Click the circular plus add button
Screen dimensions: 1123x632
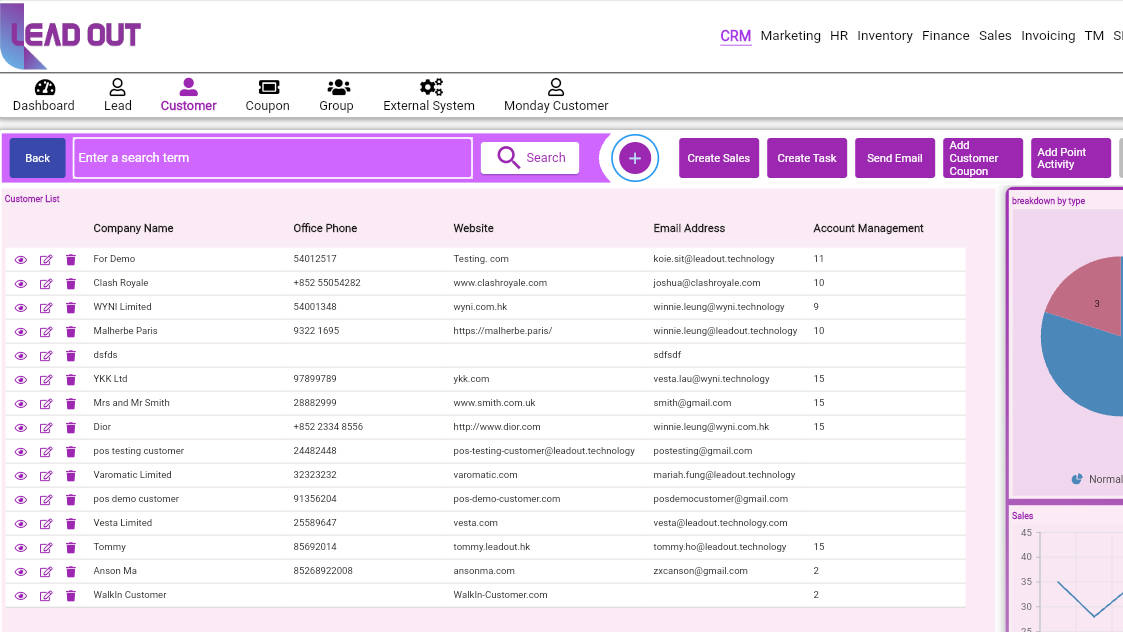(x=635, y=157)
